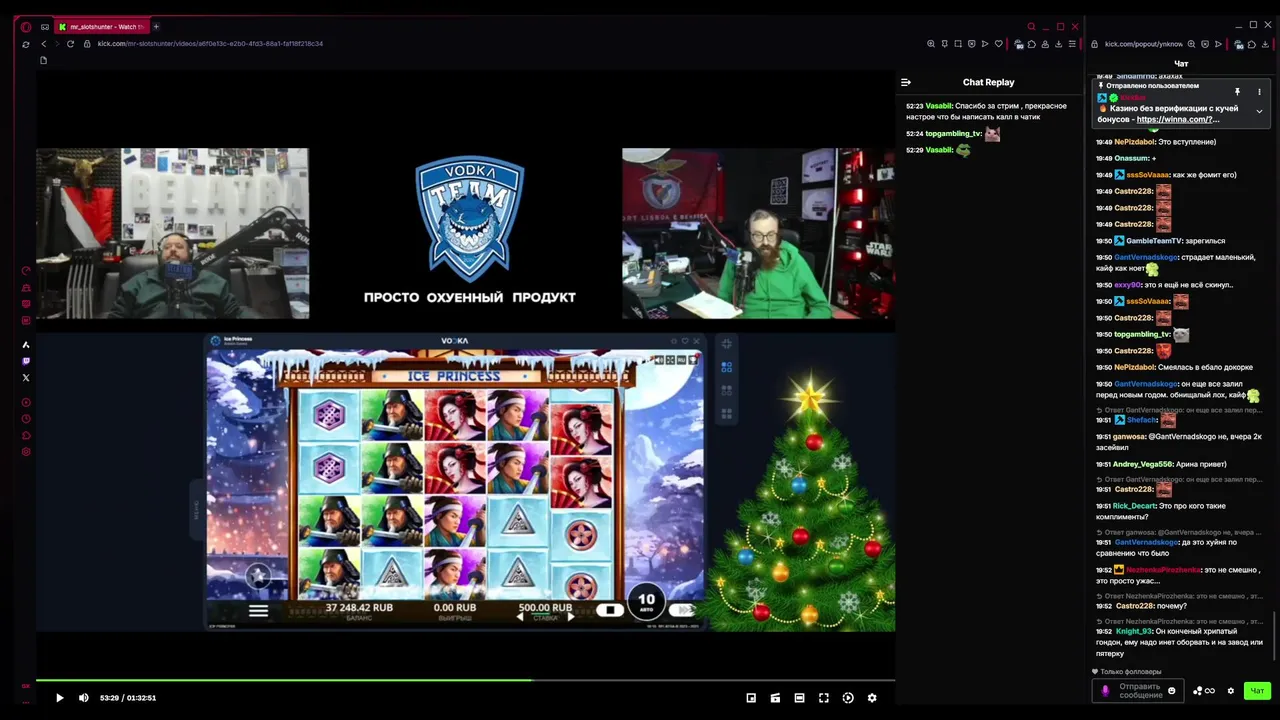Go back to the previous page

click(x=43, y=44)
